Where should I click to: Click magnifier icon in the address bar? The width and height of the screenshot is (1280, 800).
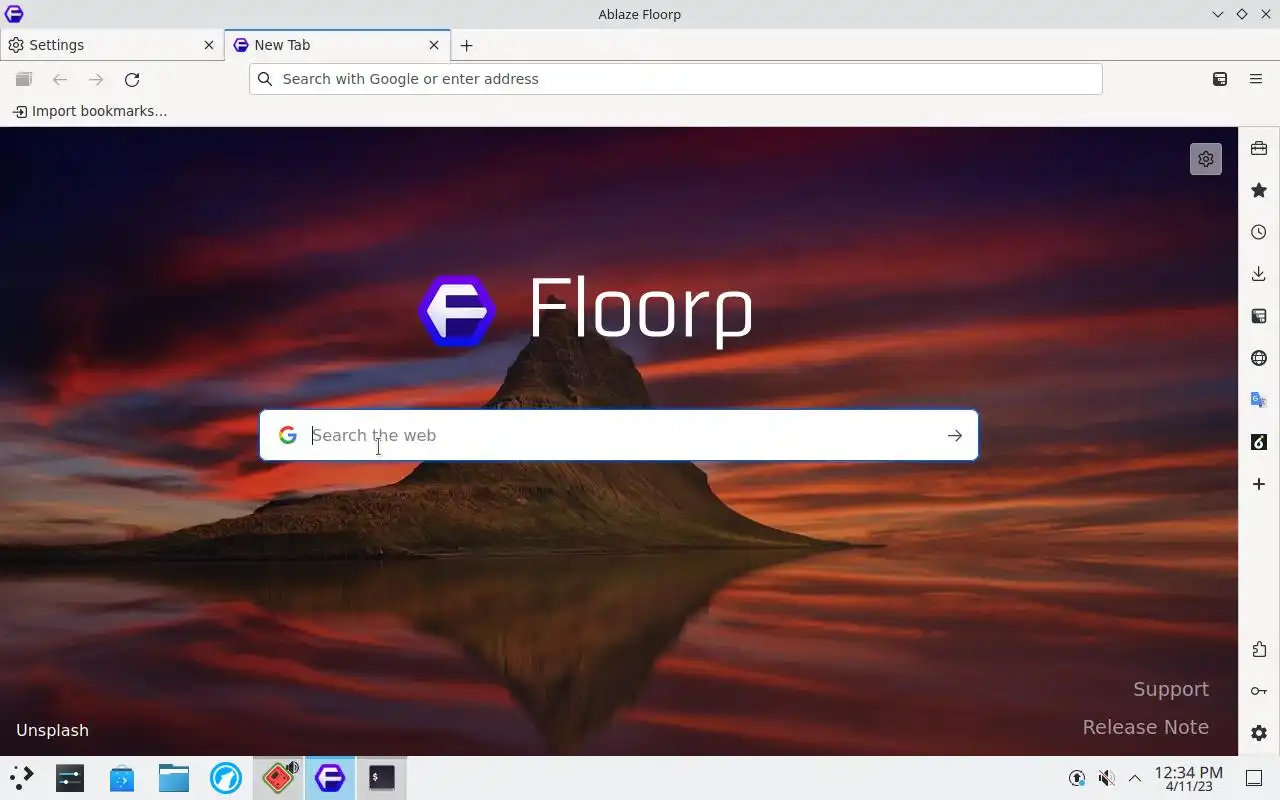(x=265, y=79)
